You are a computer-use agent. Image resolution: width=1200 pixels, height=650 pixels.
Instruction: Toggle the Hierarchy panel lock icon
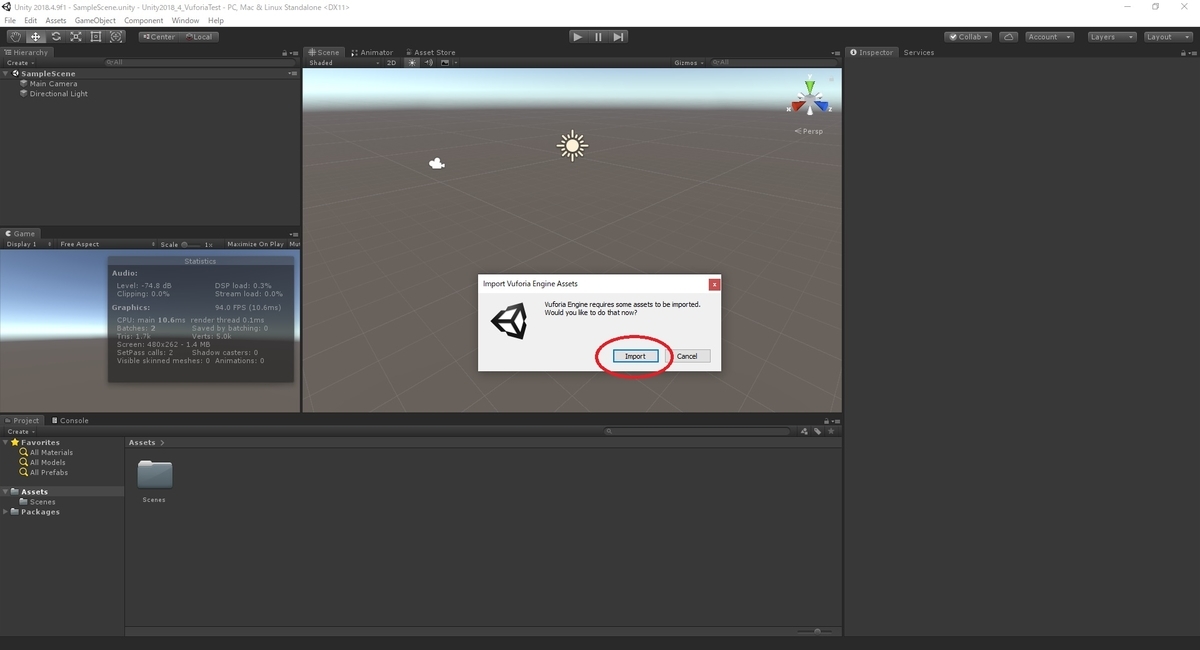pos(285,52)
